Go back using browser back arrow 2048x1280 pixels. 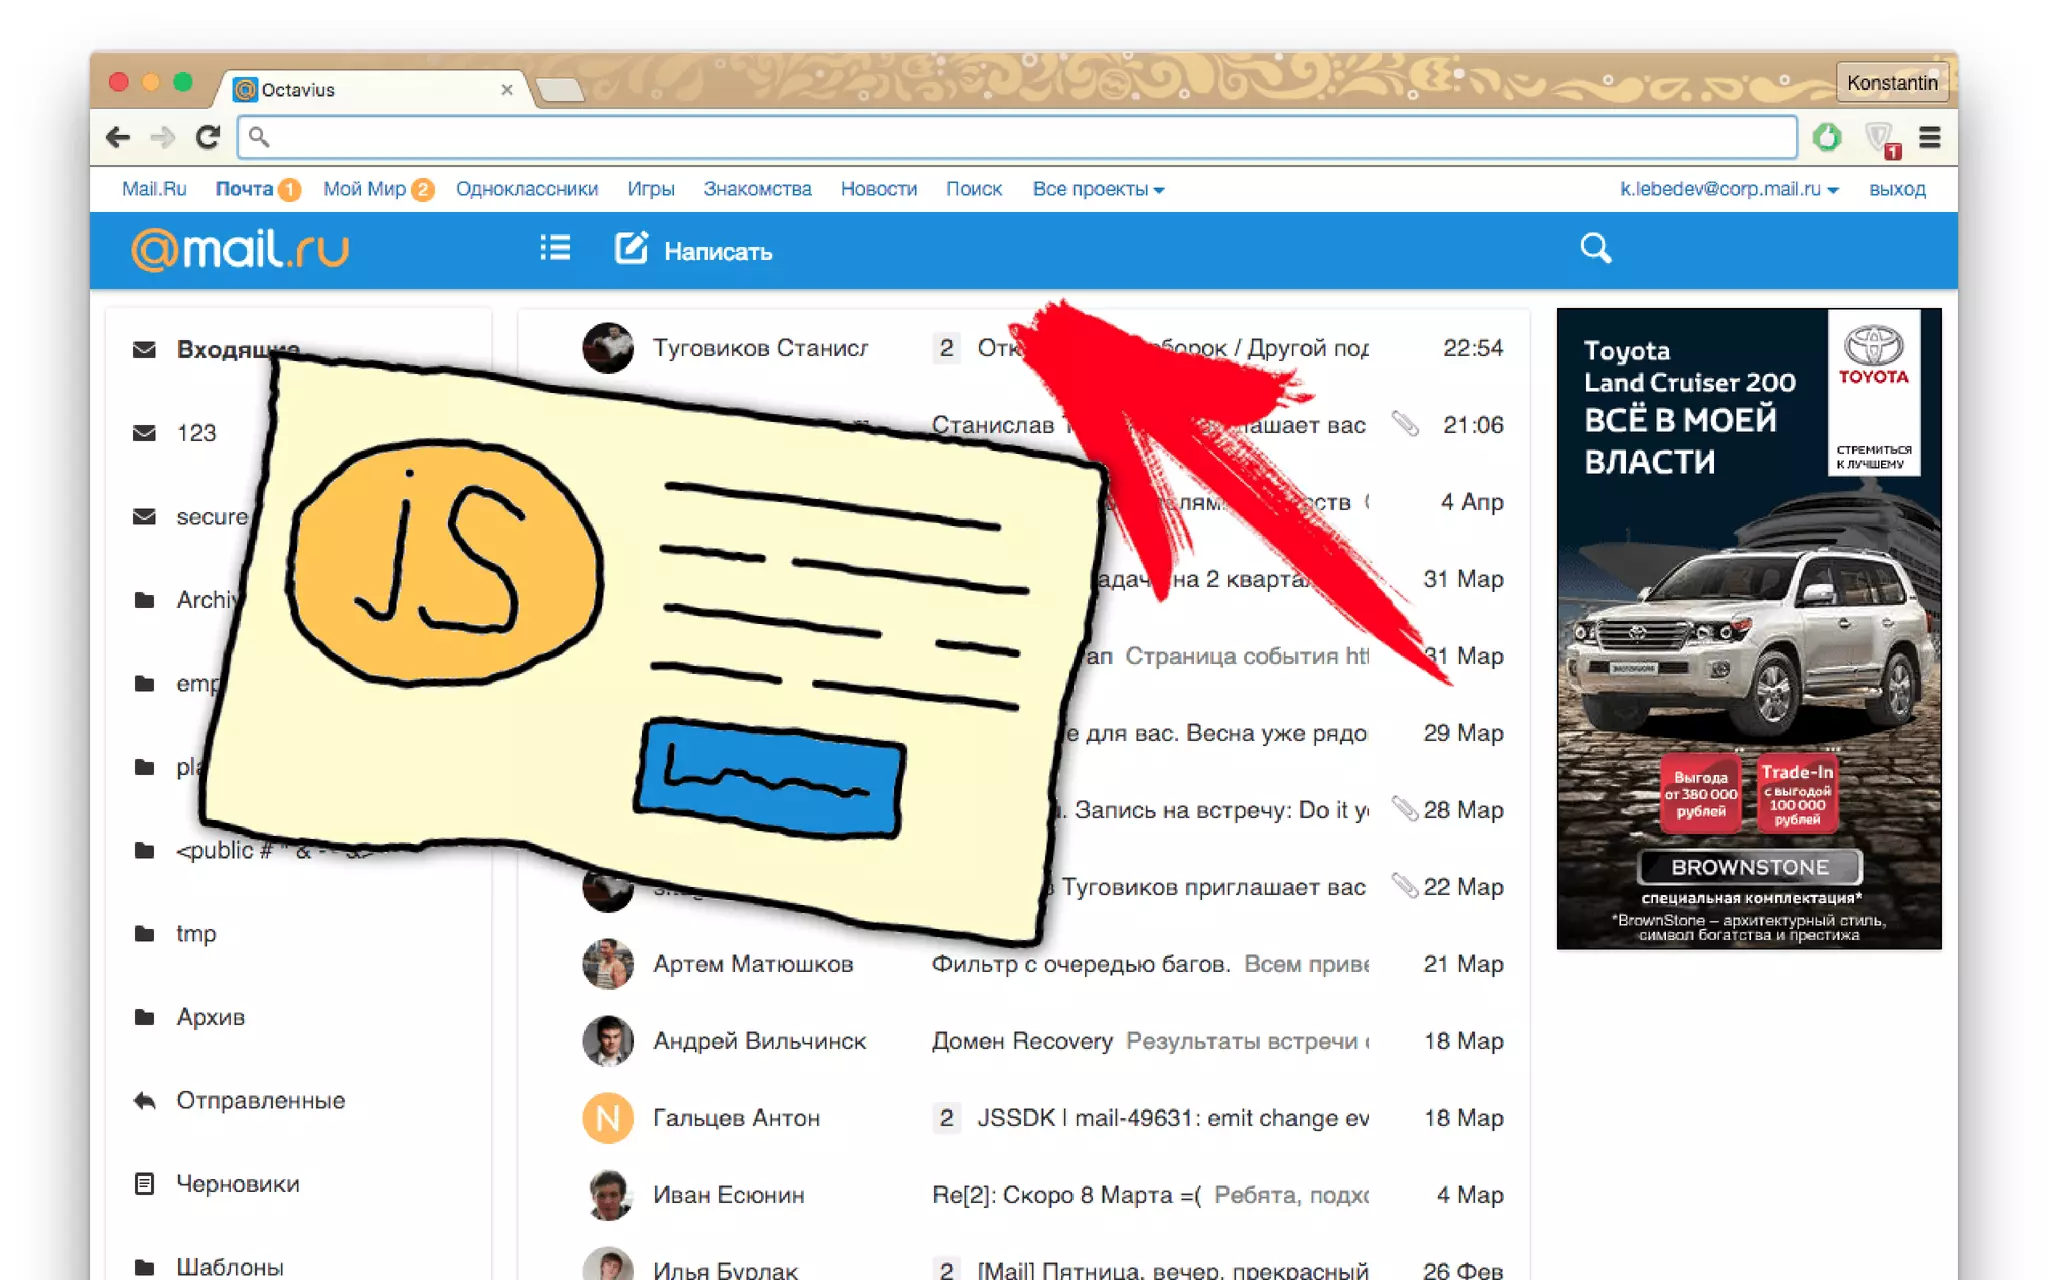click(x=118, y=137)
